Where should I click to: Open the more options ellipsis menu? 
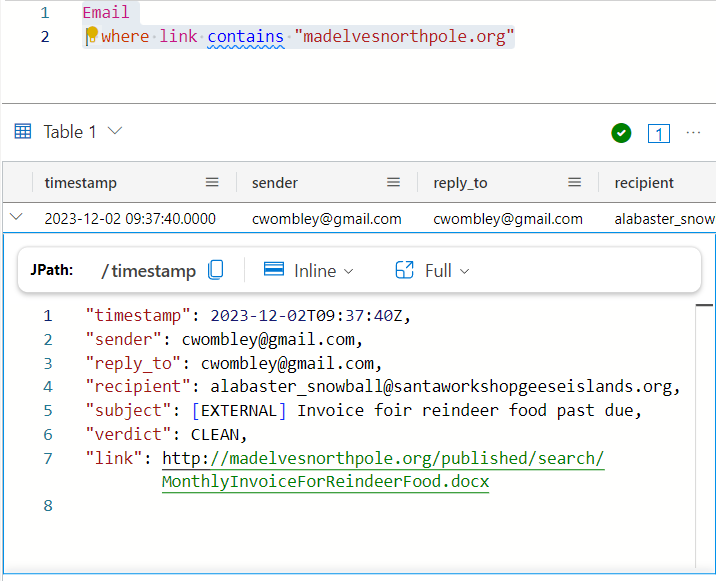click(693, 133)
